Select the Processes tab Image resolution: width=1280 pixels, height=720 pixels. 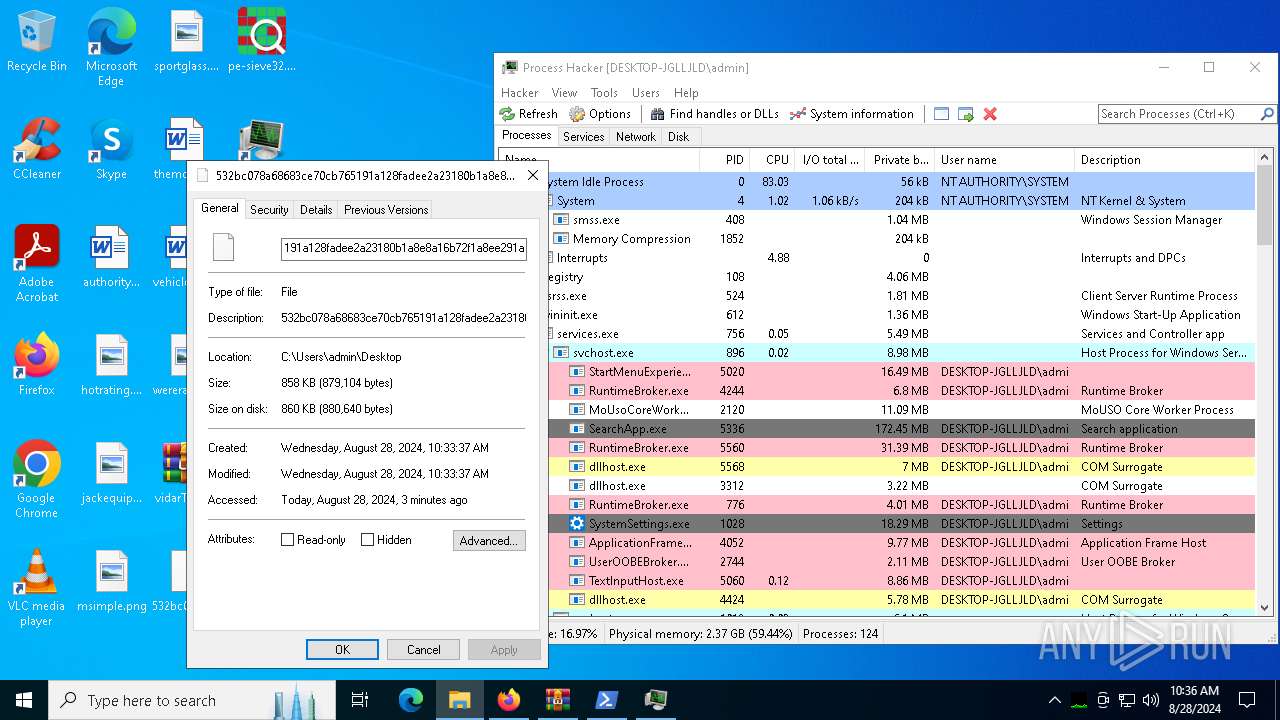coord(527,136)
